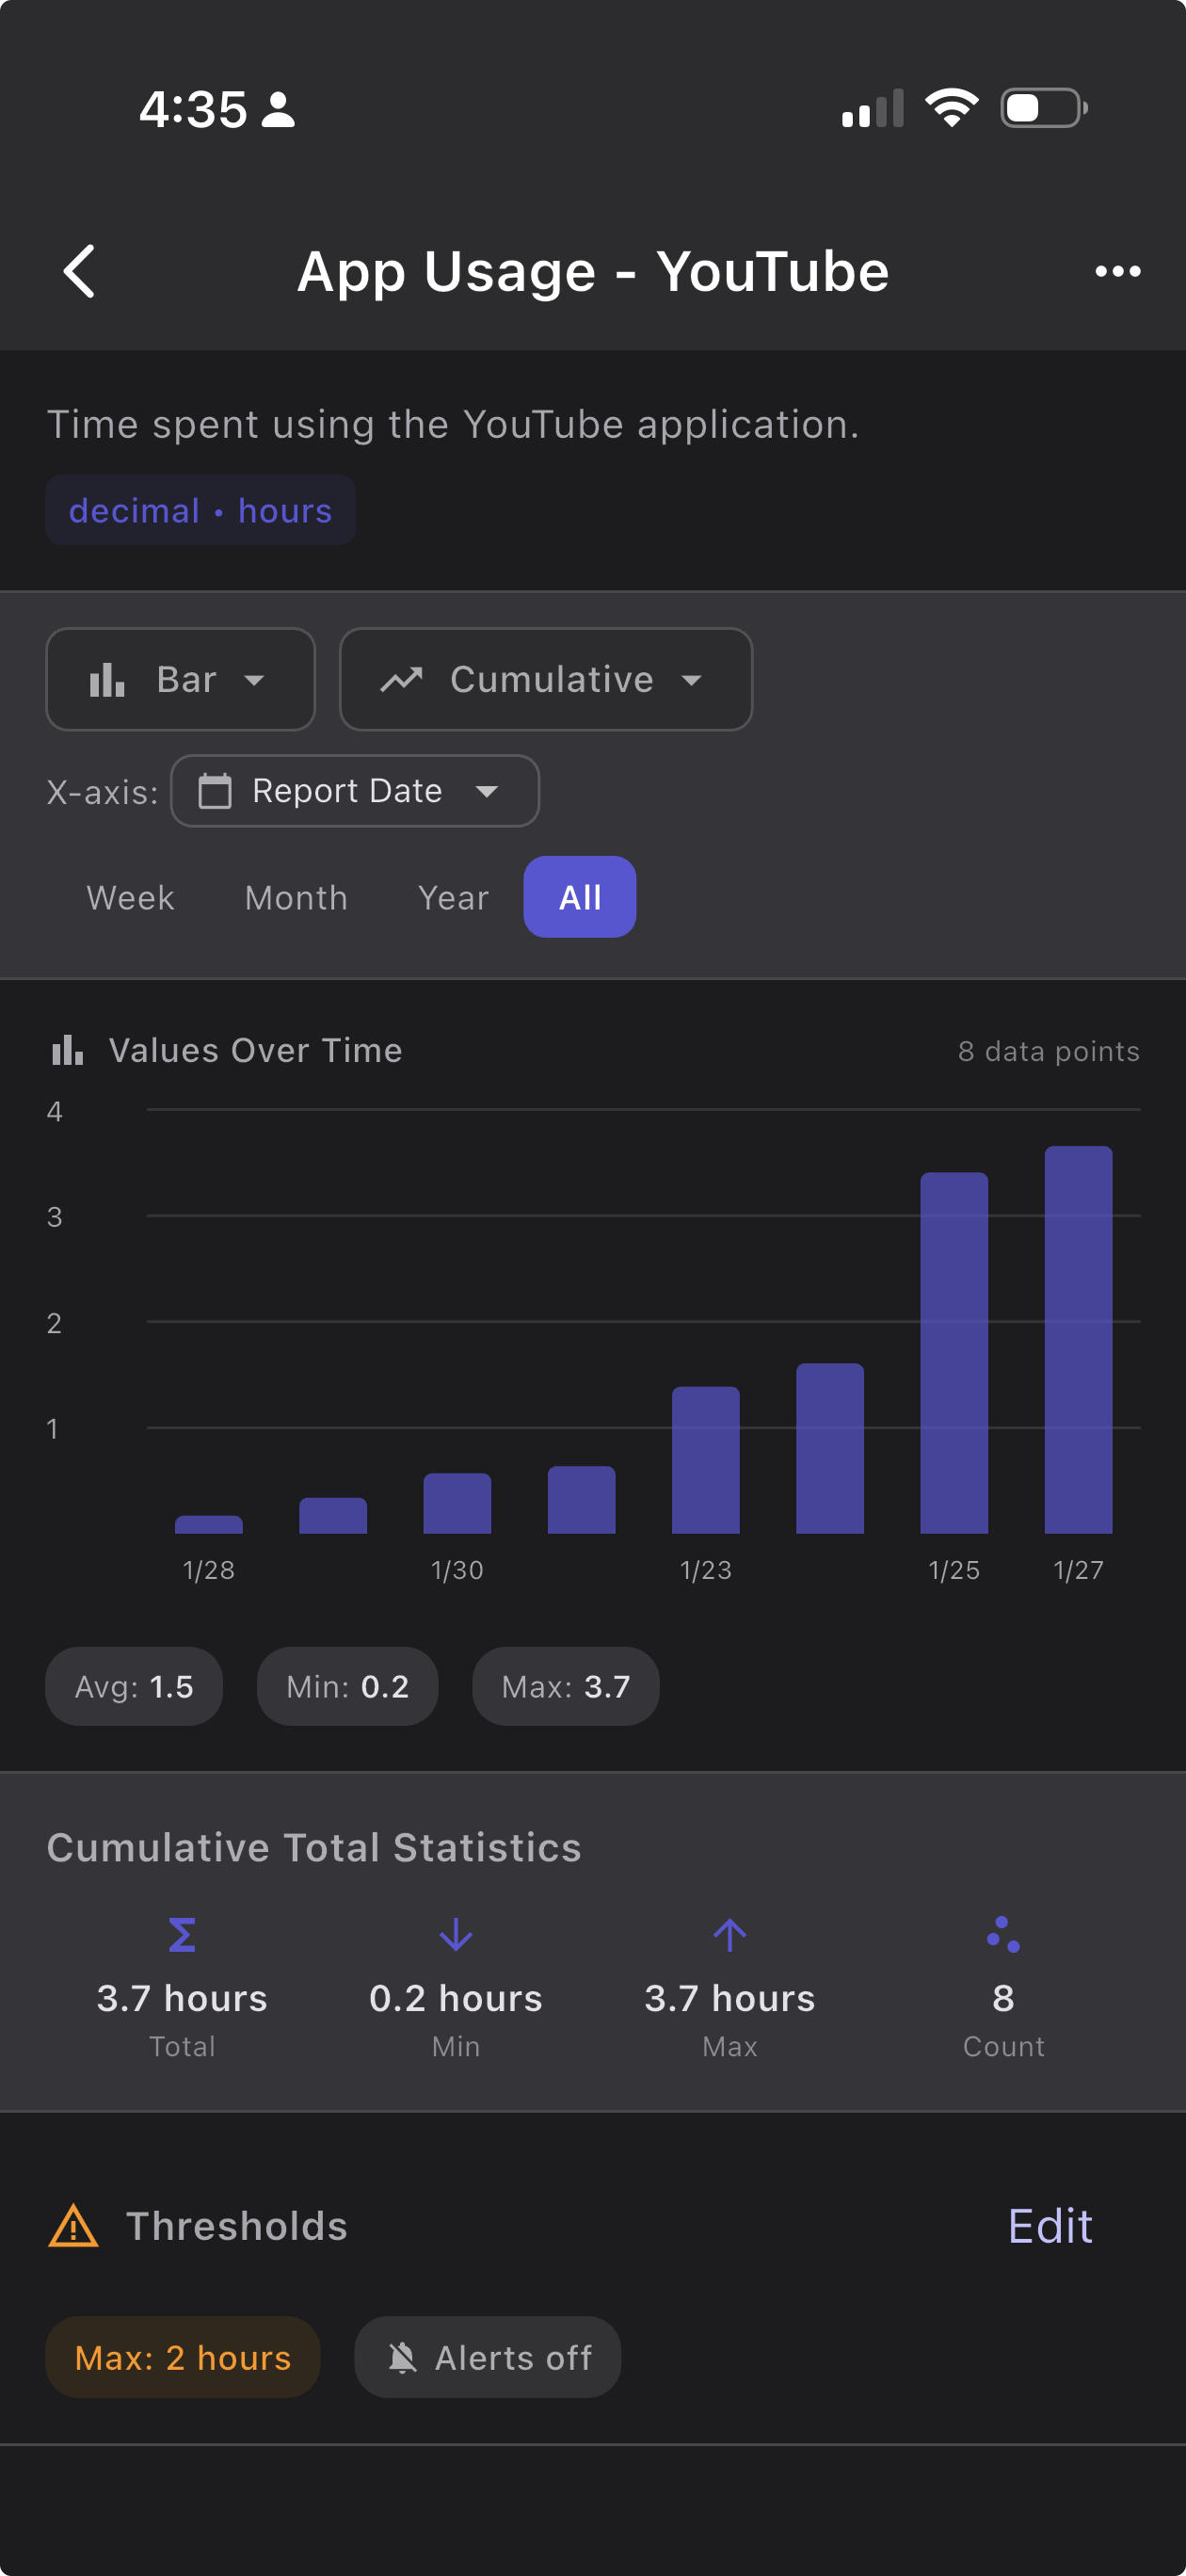Tap the 8 data points label
Image resolution: width=1186 pixels, height=2576 pixels.
(x=1048, y=1051)
